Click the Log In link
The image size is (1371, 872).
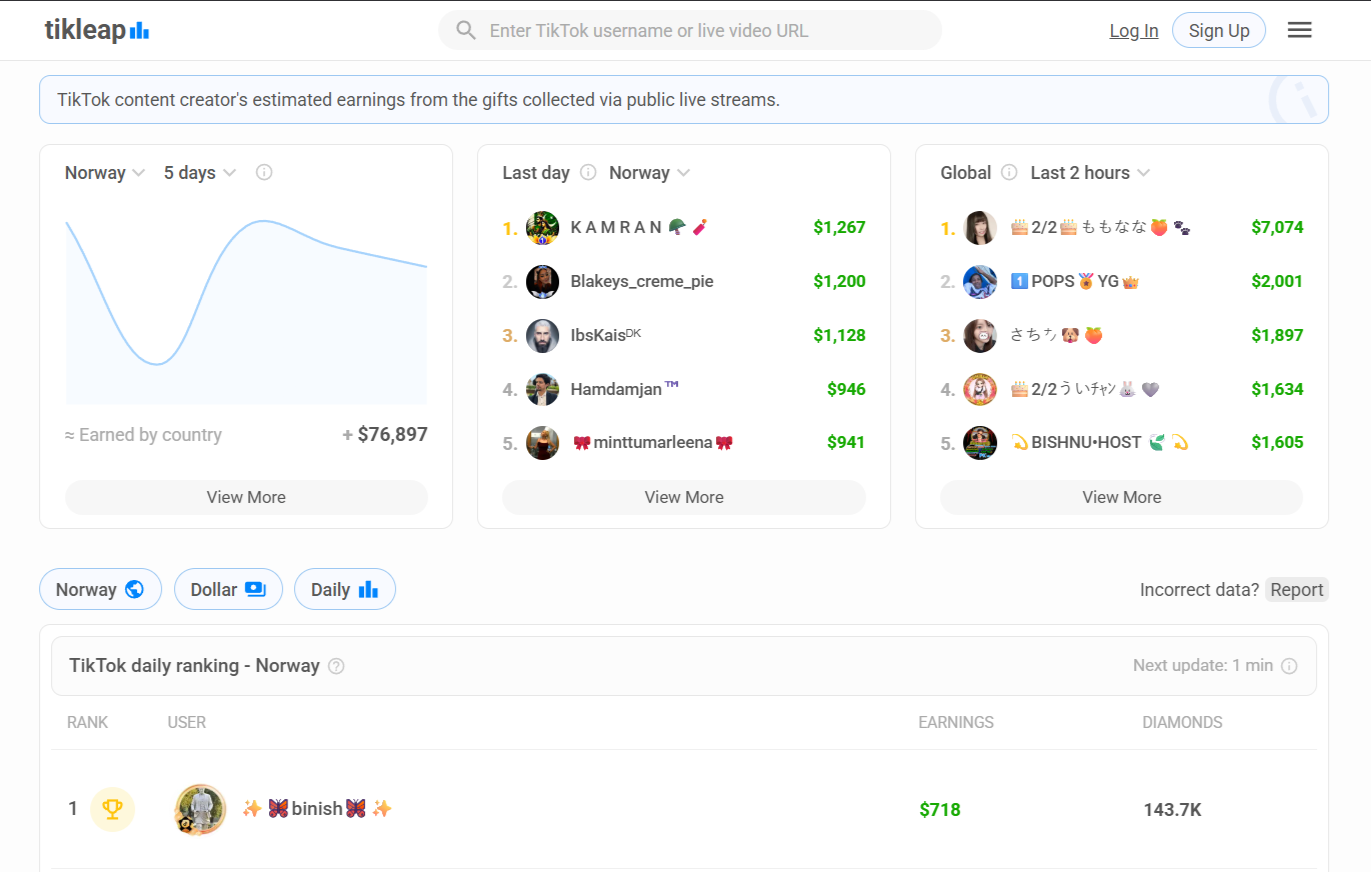tap(1134, 31)
